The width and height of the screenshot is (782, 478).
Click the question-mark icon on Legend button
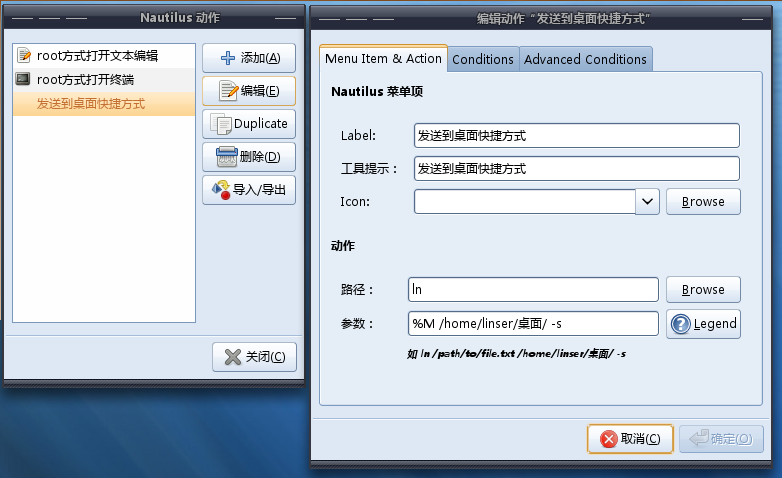[681, 324]
